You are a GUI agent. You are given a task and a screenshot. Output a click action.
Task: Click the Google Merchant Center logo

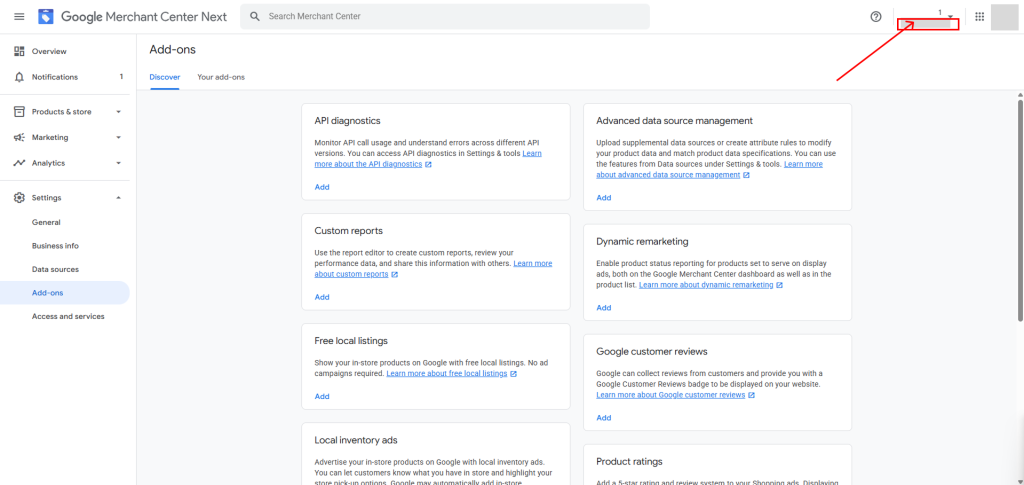point(46,17)
